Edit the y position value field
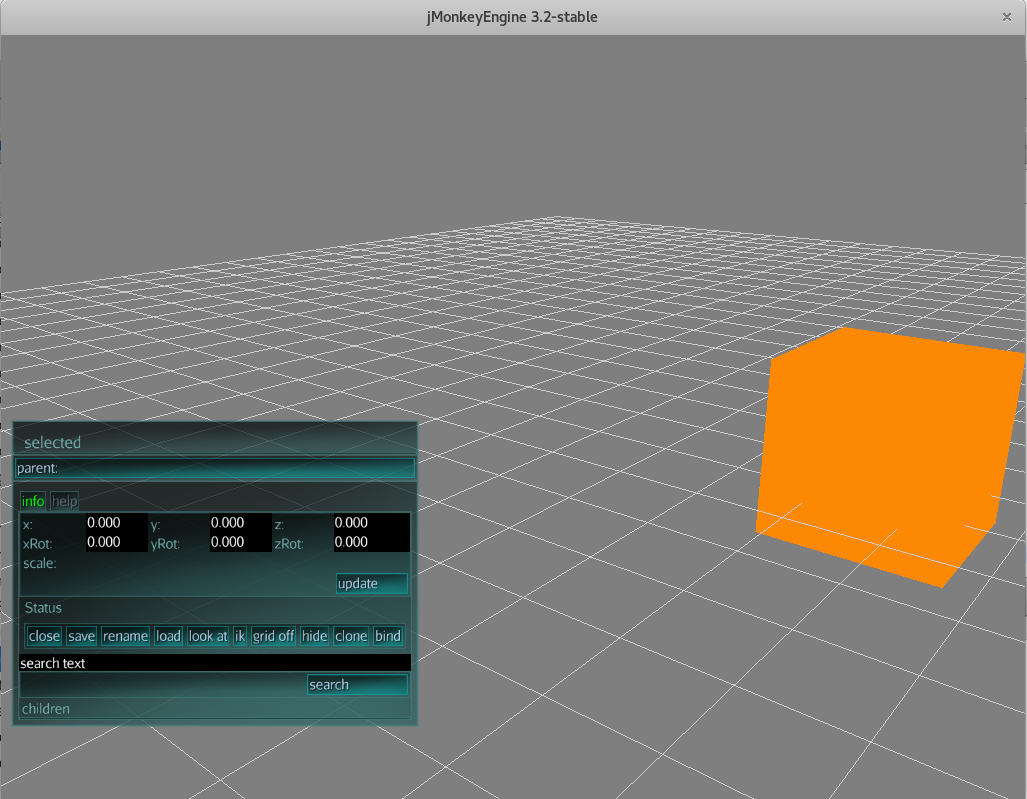The height and width of the screenshot is (799, 1027). pos(240,523)
